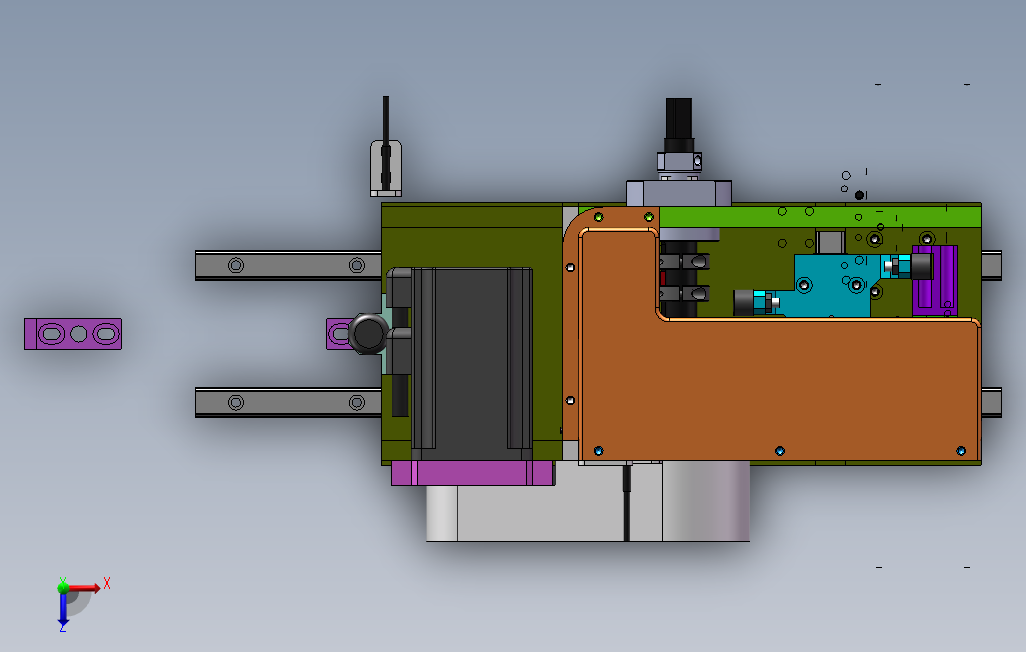Click the blue Z axis of triad

pos(63,610)
